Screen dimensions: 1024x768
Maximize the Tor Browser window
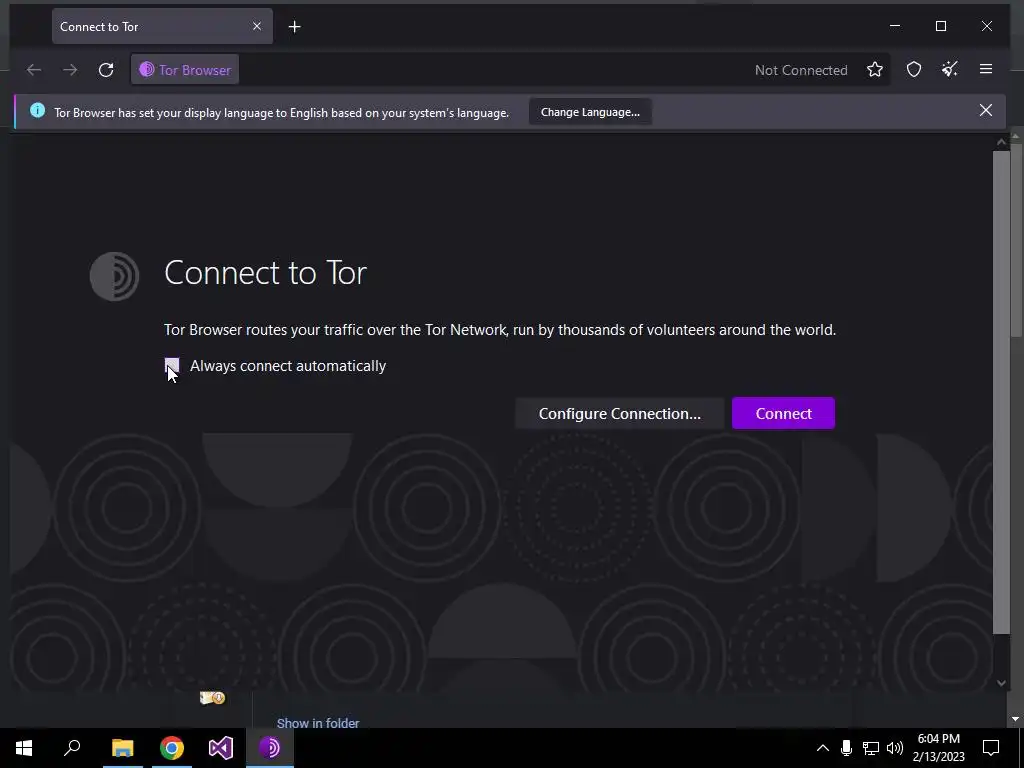click(941, 26)
